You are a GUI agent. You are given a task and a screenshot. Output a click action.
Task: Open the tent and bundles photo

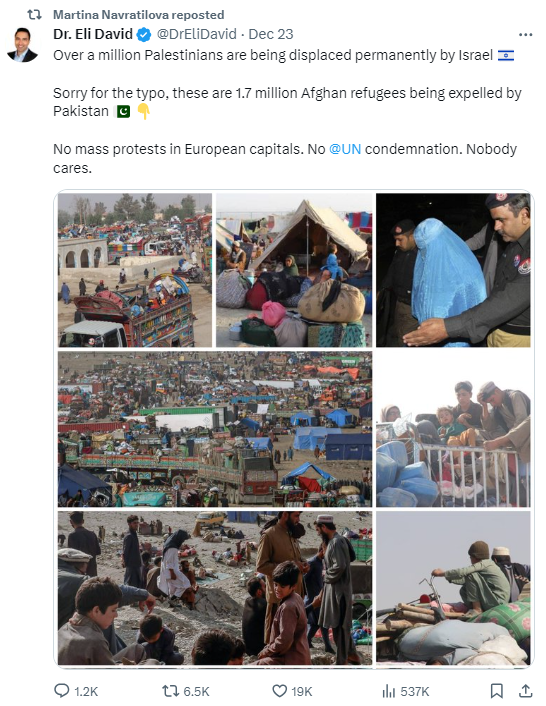[294, 270]
